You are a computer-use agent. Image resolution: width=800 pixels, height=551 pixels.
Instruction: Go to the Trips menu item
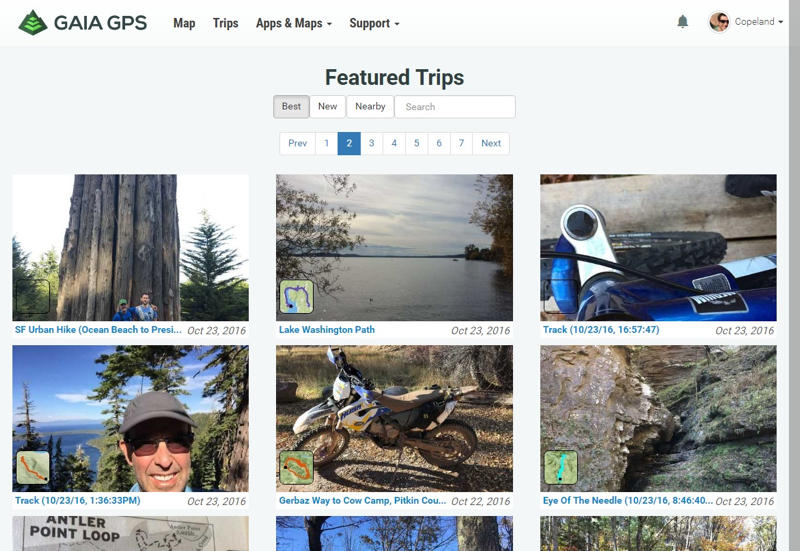click(225, 23)
